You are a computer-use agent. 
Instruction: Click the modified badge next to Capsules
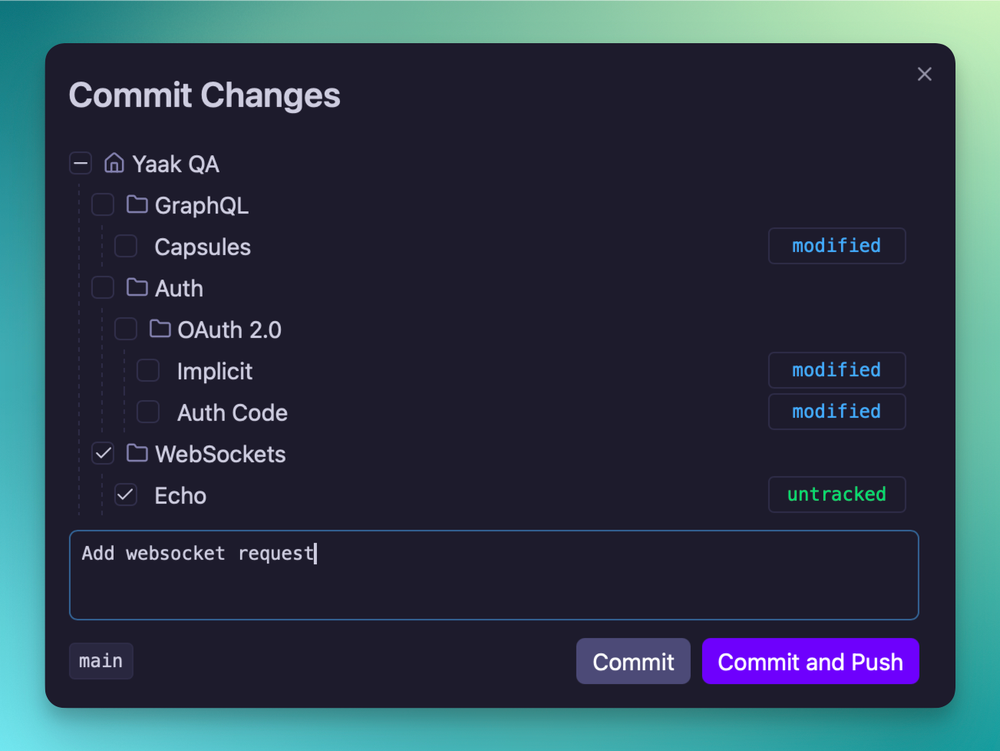836,246
